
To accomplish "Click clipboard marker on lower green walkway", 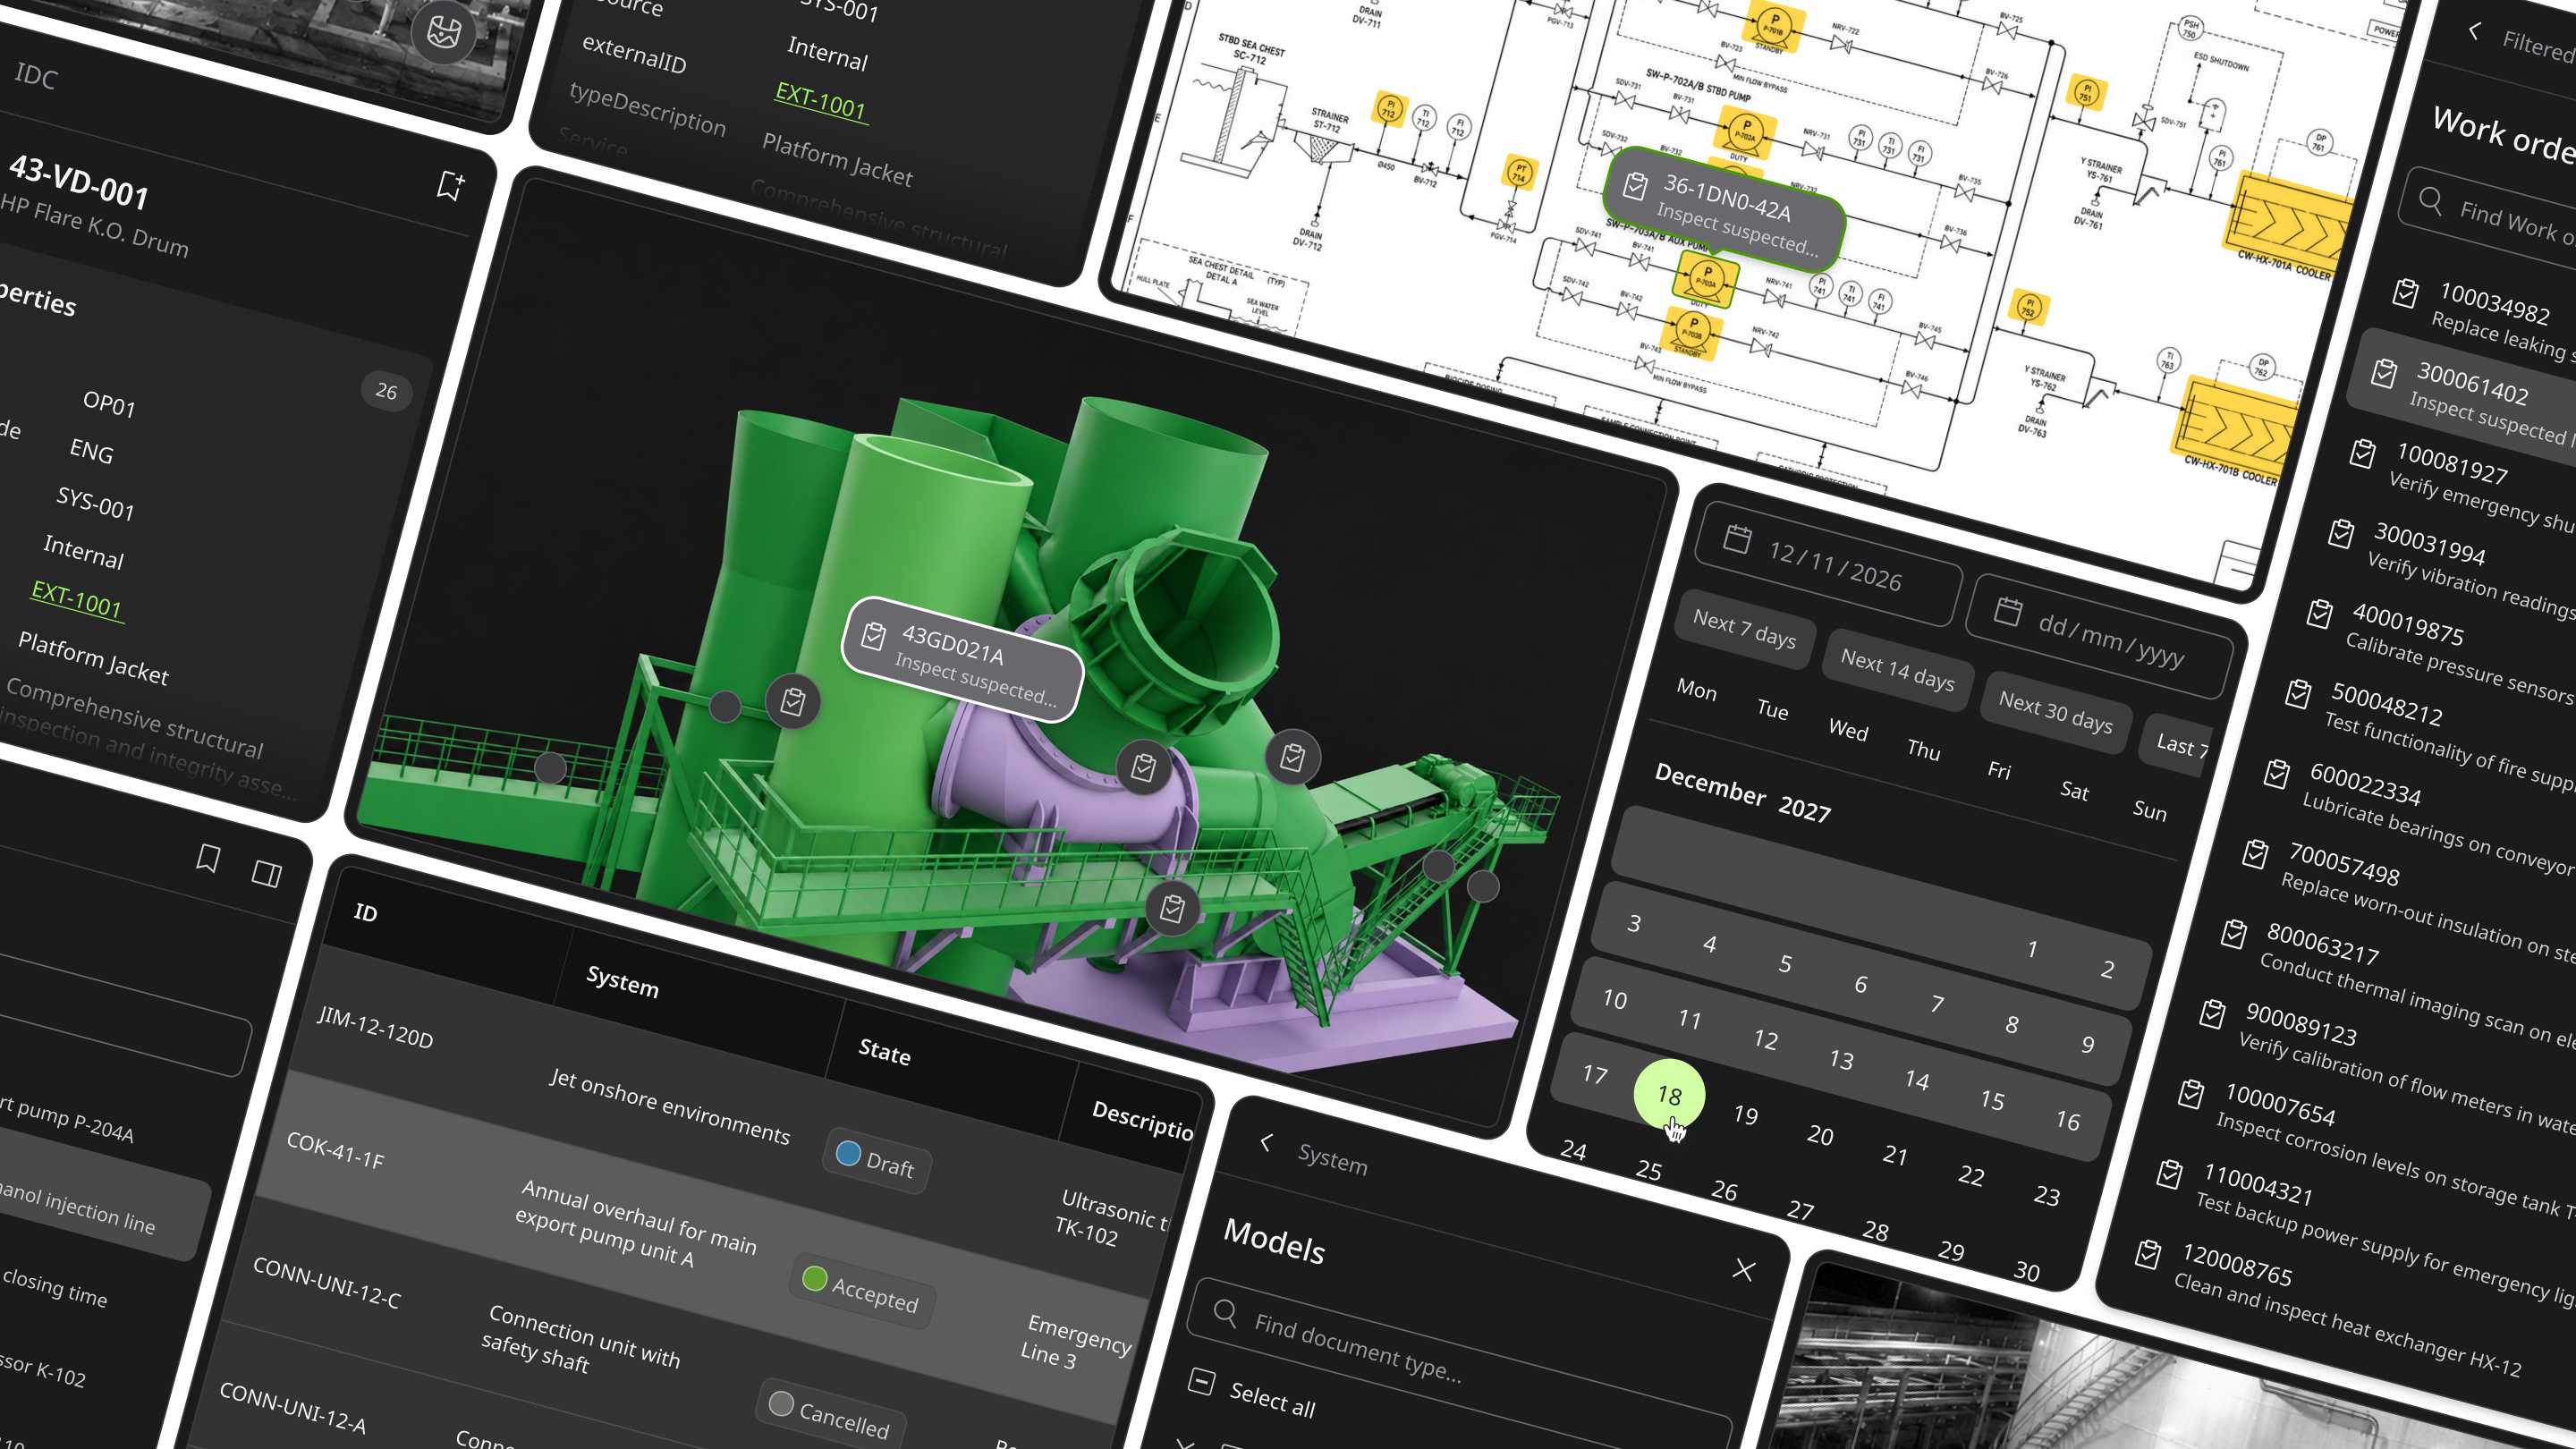I will tap(1172, 909).
